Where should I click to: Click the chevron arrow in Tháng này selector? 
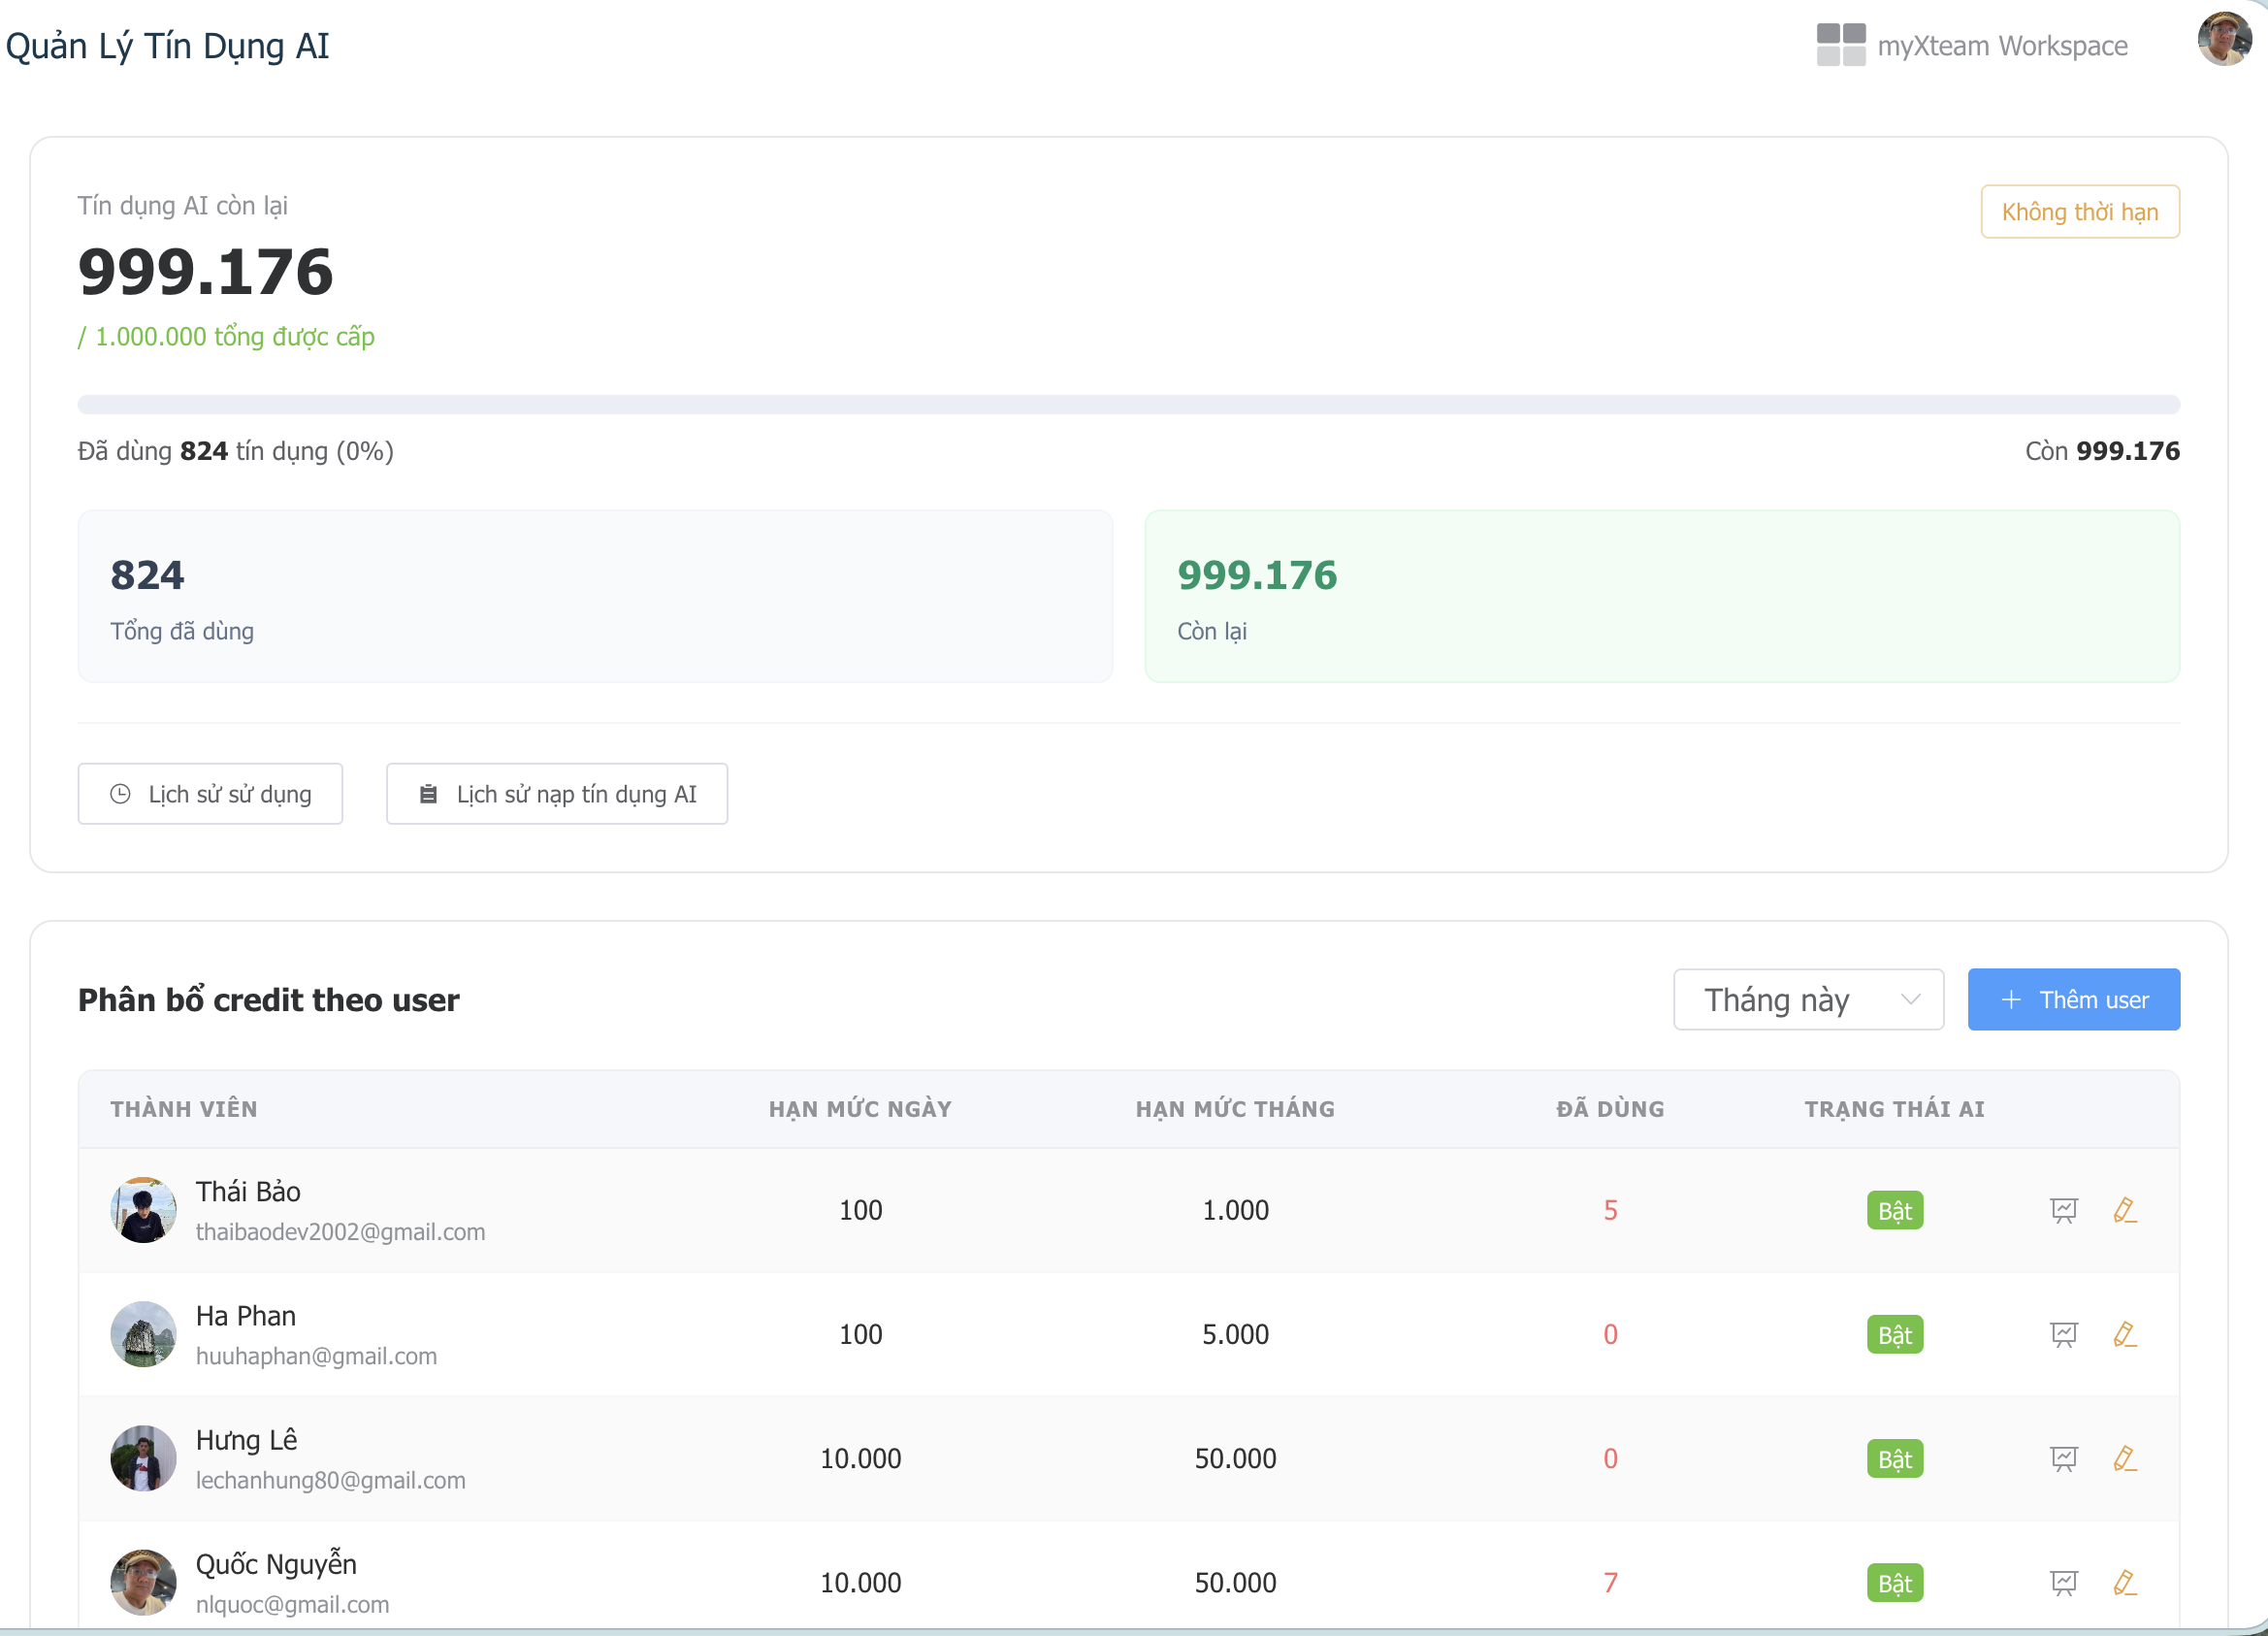point(1910,999)
